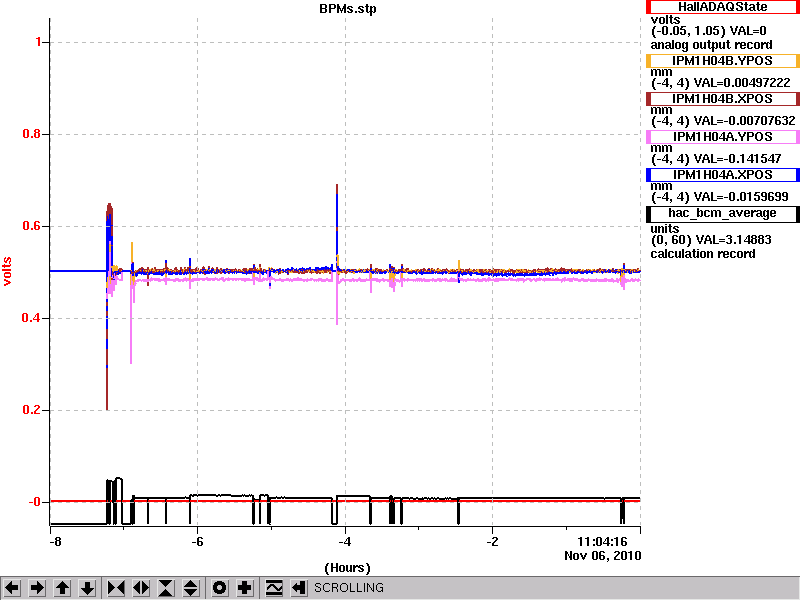Image resolution: width=800 pixels, height=600 pixels.
Task: Click the 'analog output record' description text
Action: (x=711, y=45)
